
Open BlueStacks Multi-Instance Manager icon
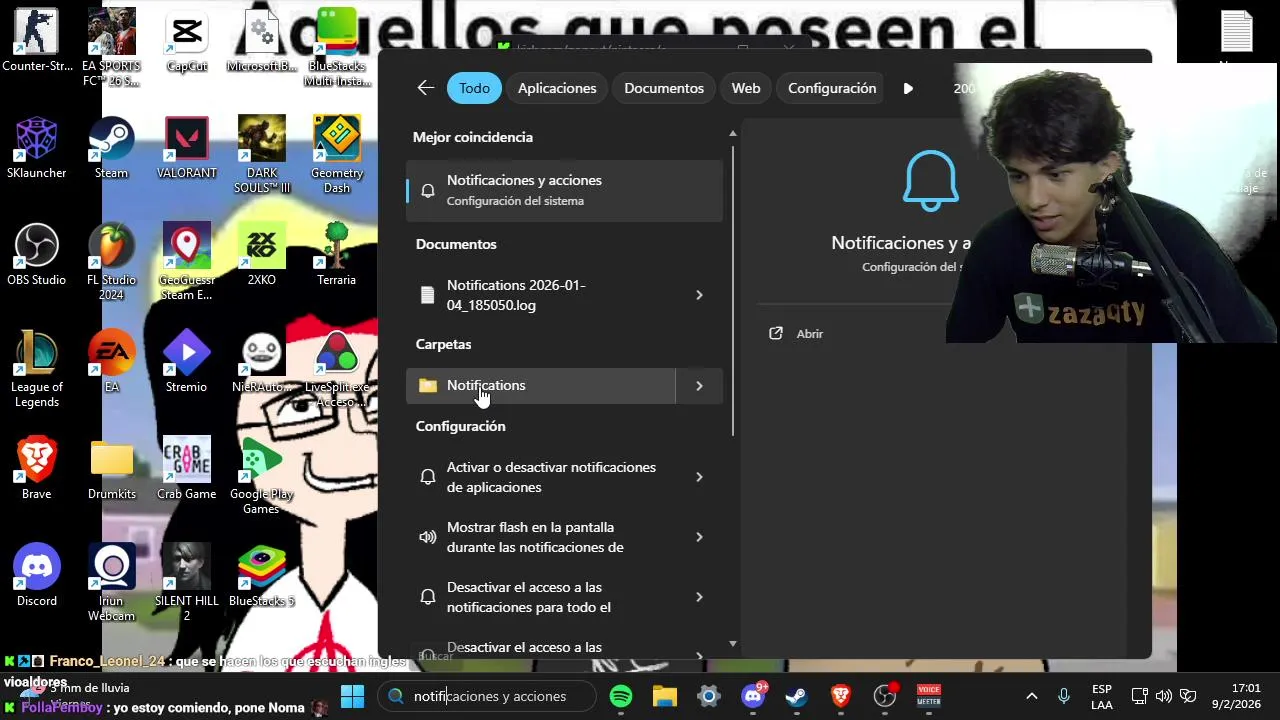[337, 47]
